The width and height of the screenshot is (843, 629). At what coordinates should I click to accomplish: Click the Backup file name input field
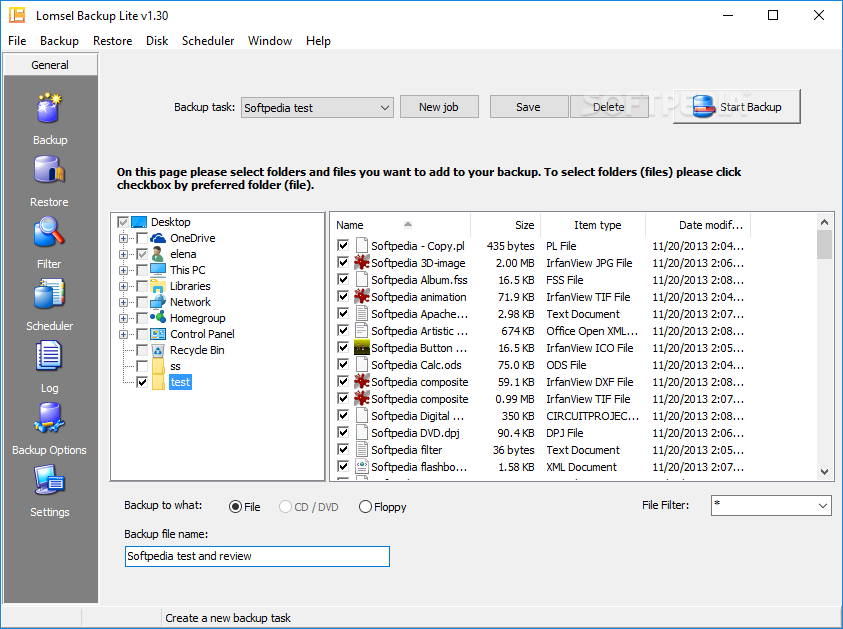[x=257, y=556]
